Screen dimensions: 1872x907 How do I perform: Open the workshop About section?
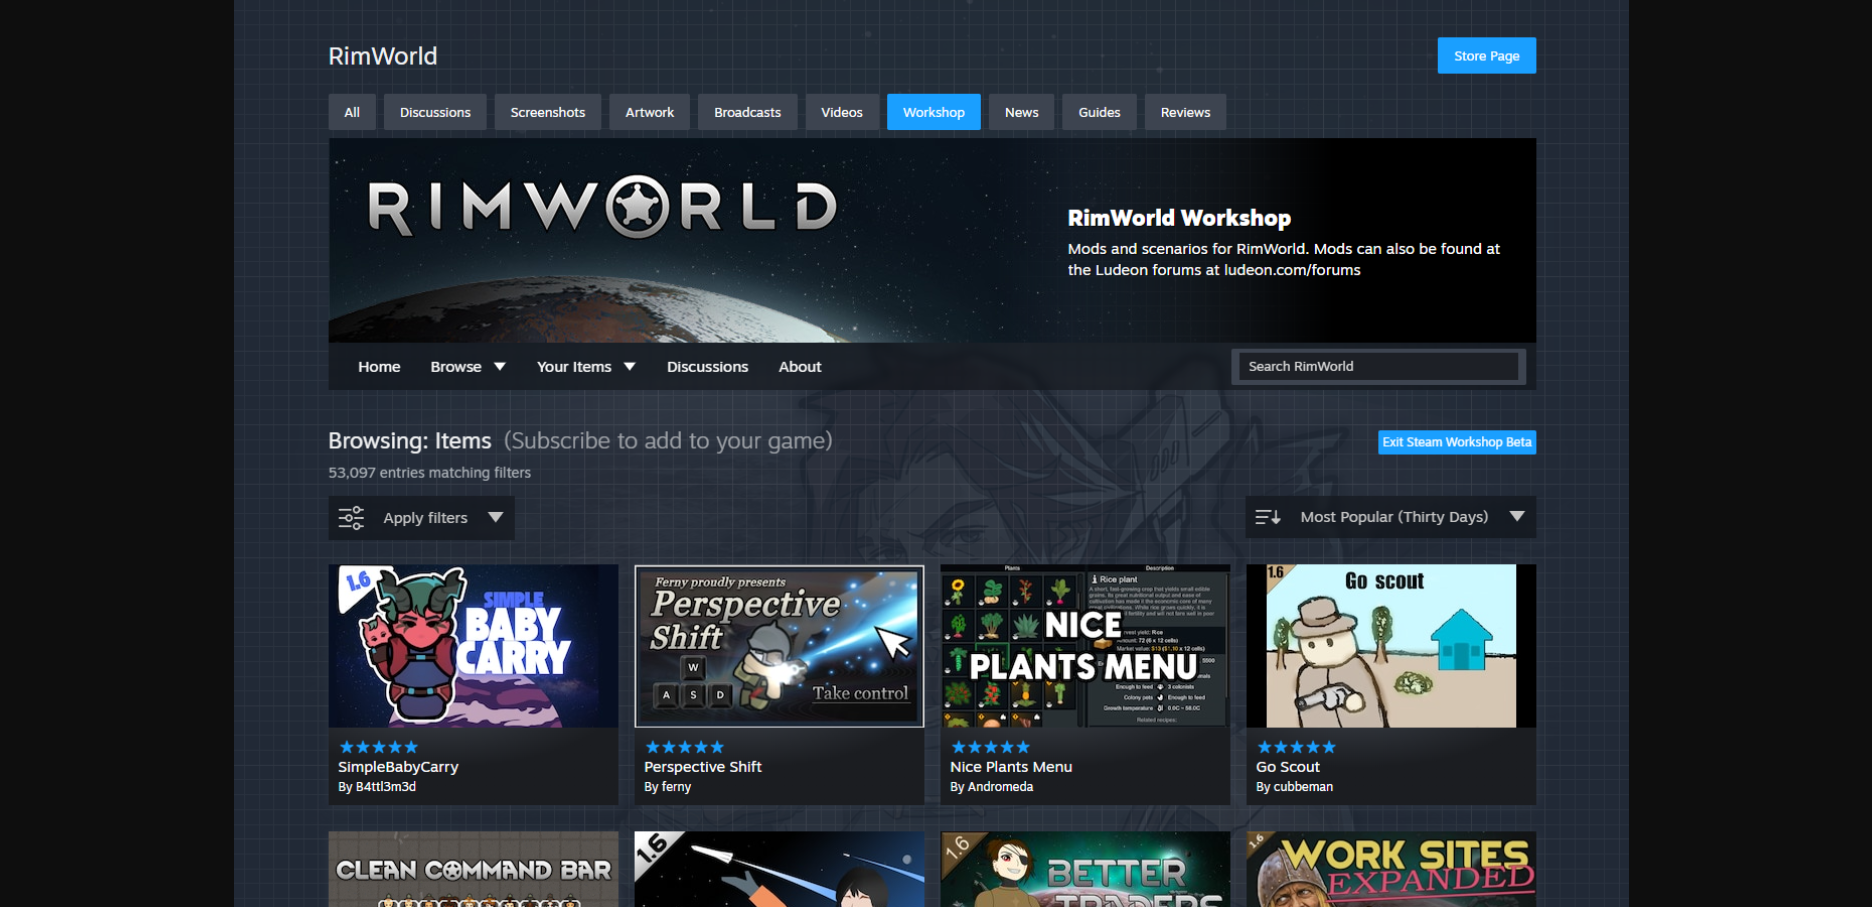[800, 367]
